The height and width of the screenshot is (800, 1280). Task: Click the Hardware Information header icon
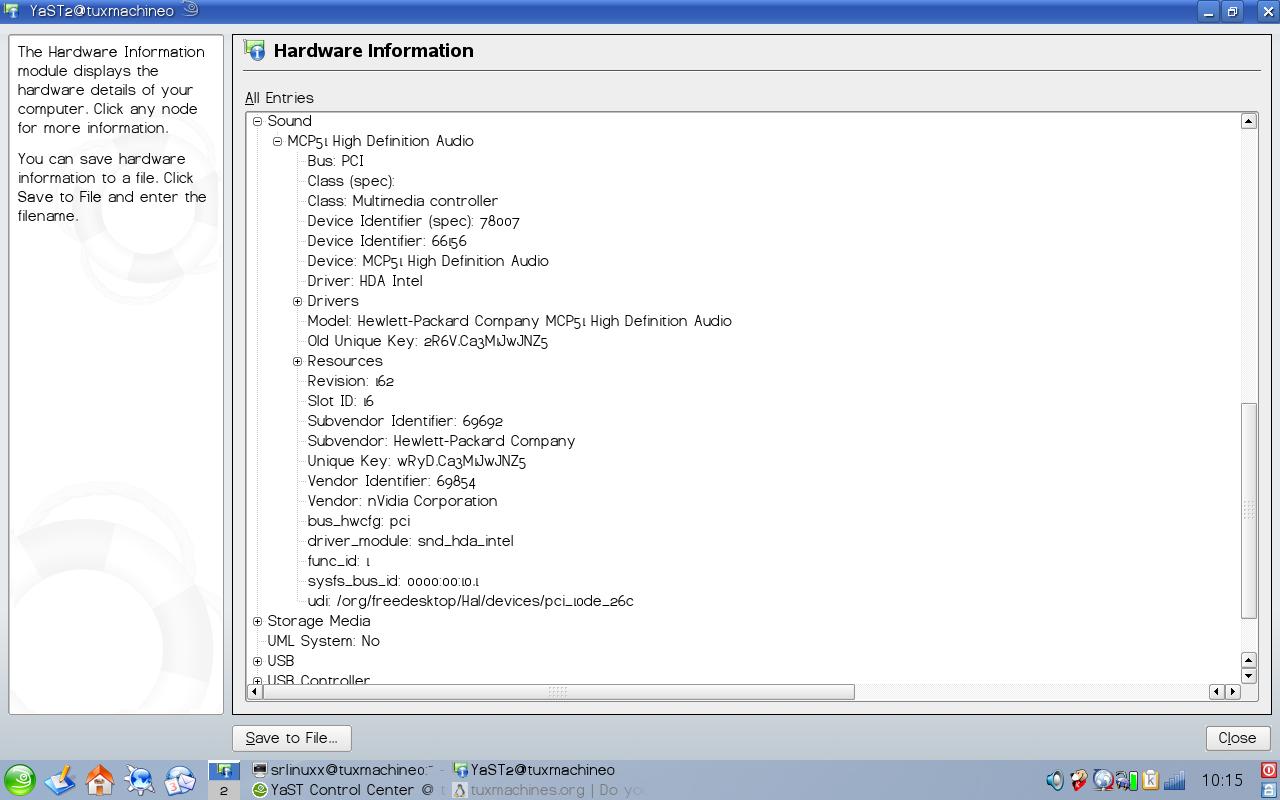(x=255, y=51)
